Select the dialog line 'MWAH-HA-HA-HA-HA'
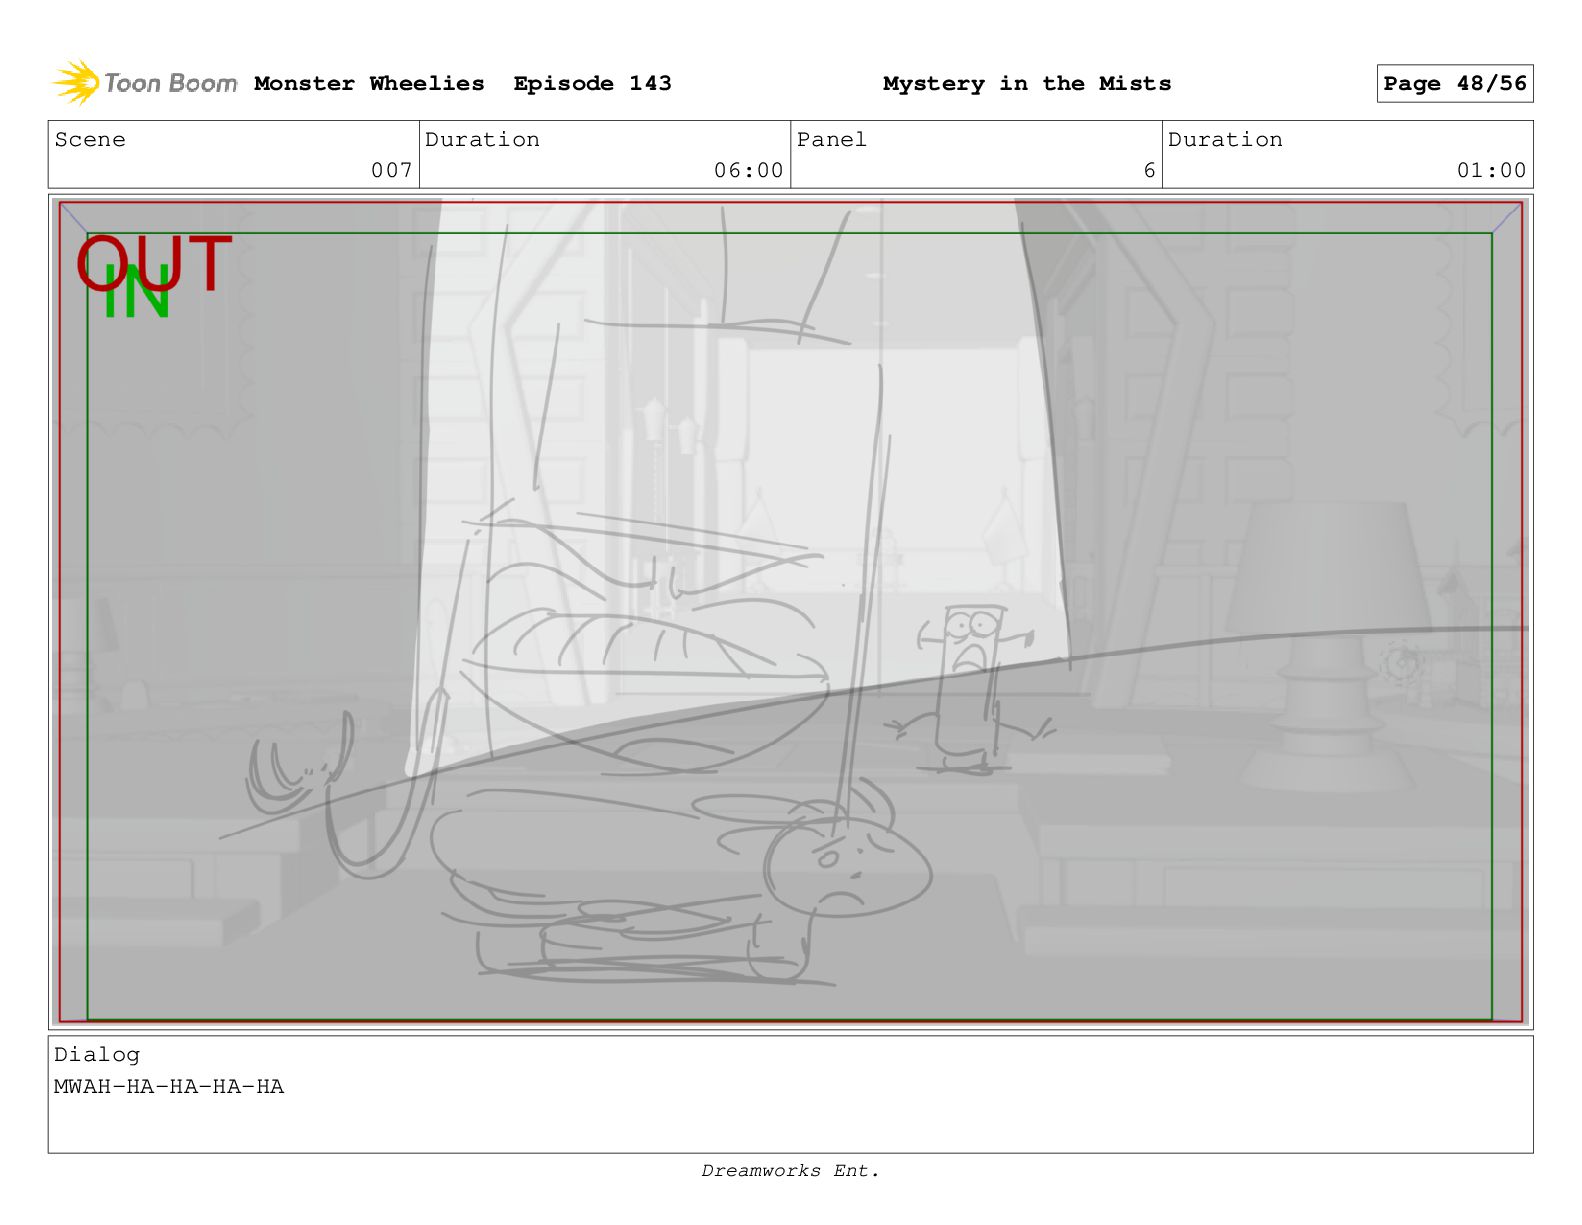 [169, 1087]
